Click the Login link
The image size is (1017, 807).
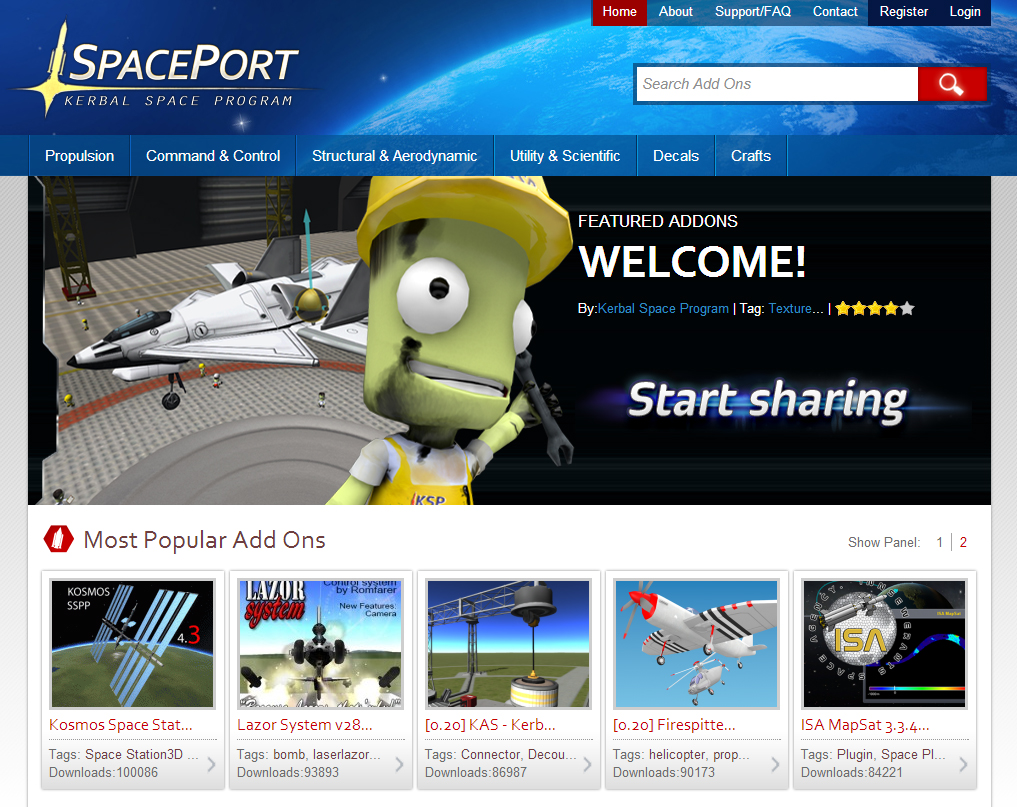click(x=965, y=12)
